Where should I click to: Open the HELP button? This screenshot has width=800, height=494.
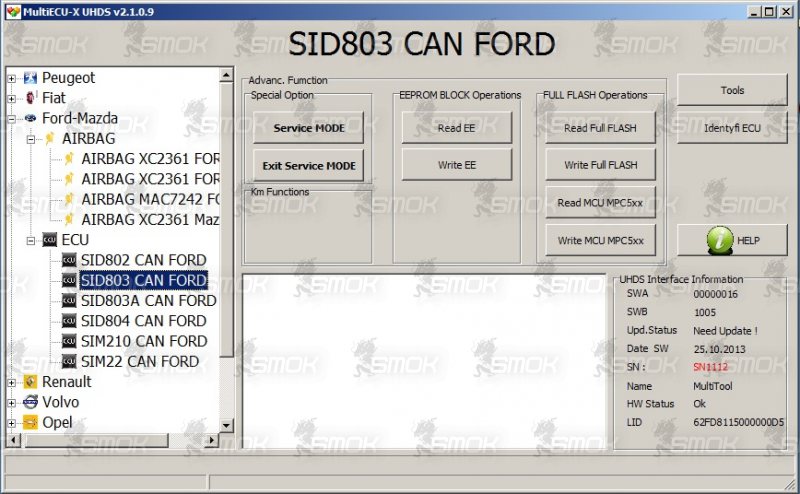pyautogui.click(x=732, y=240)
